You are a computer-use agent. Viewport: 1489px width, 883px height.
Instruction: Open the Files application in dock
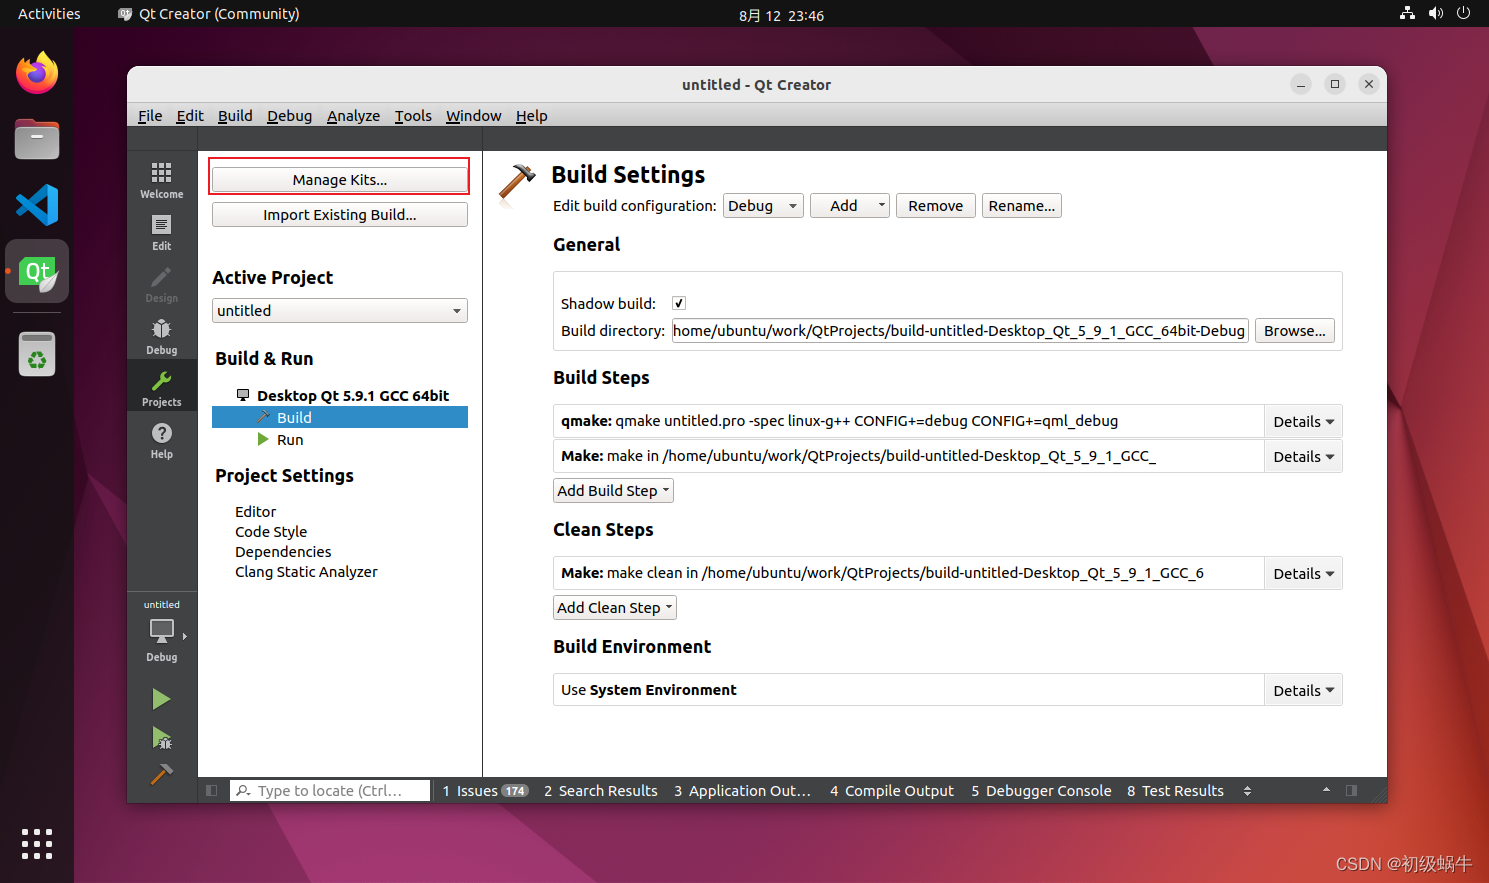pos(37,139)
